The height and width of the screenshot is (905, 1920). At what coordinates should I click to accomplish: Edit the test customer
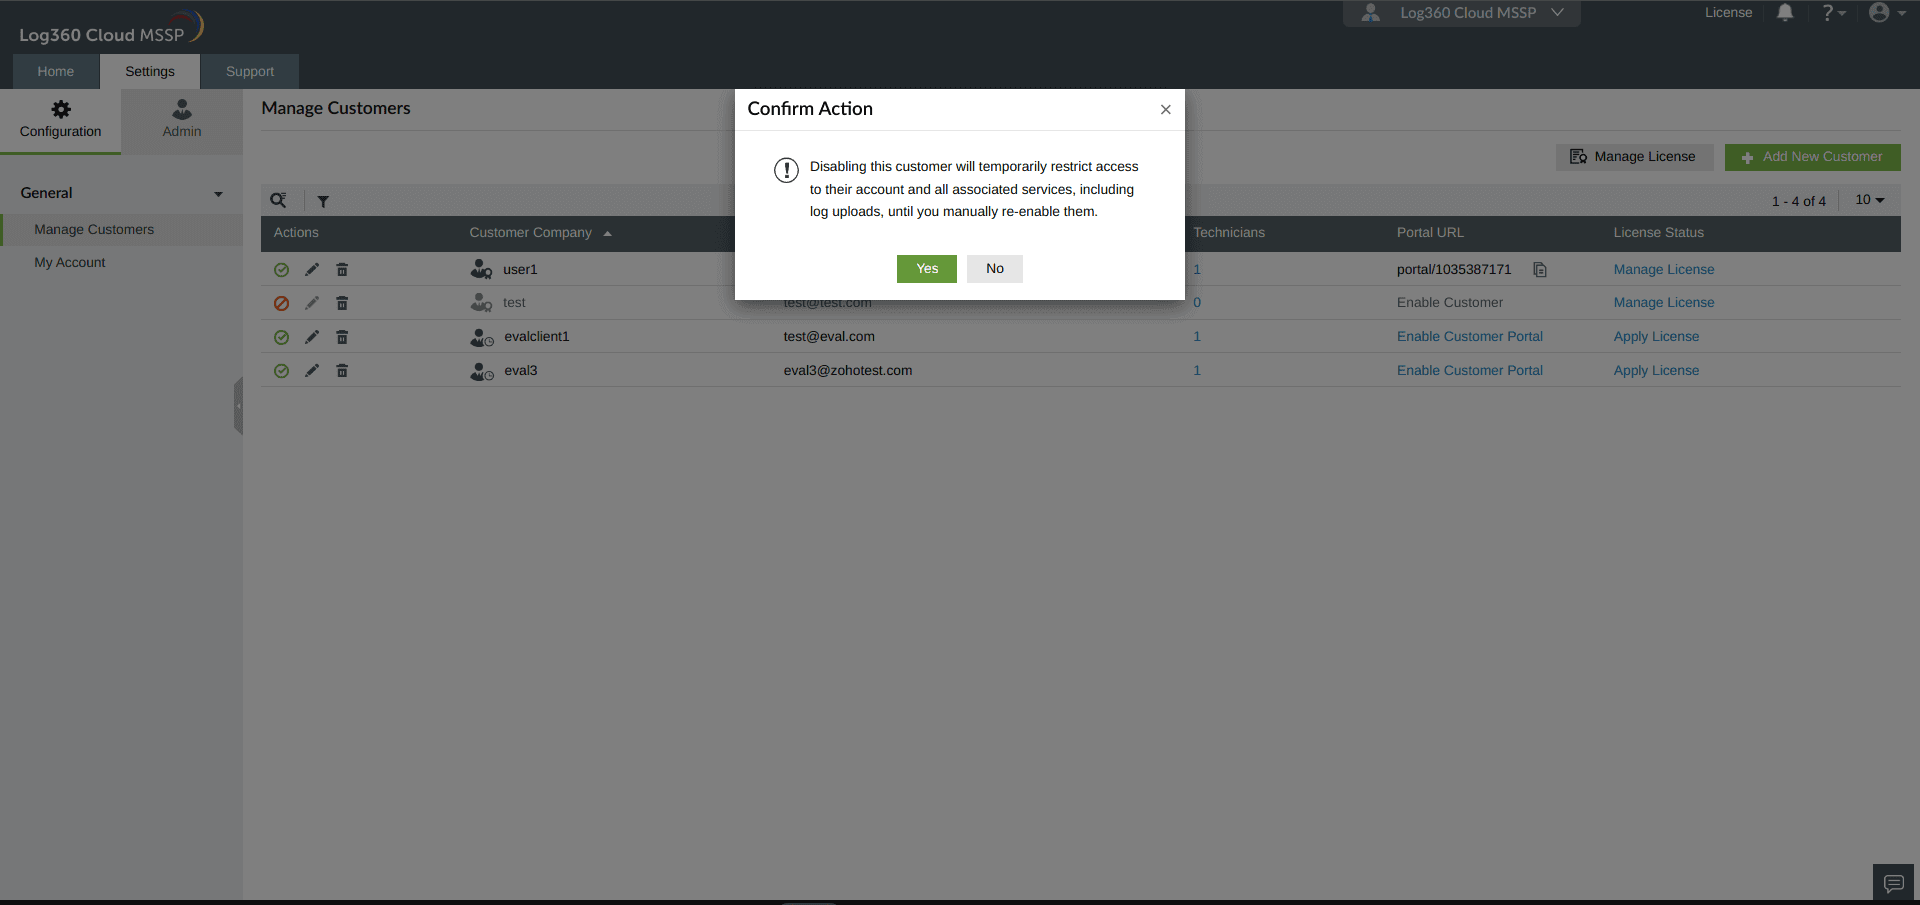pos(312,303)
